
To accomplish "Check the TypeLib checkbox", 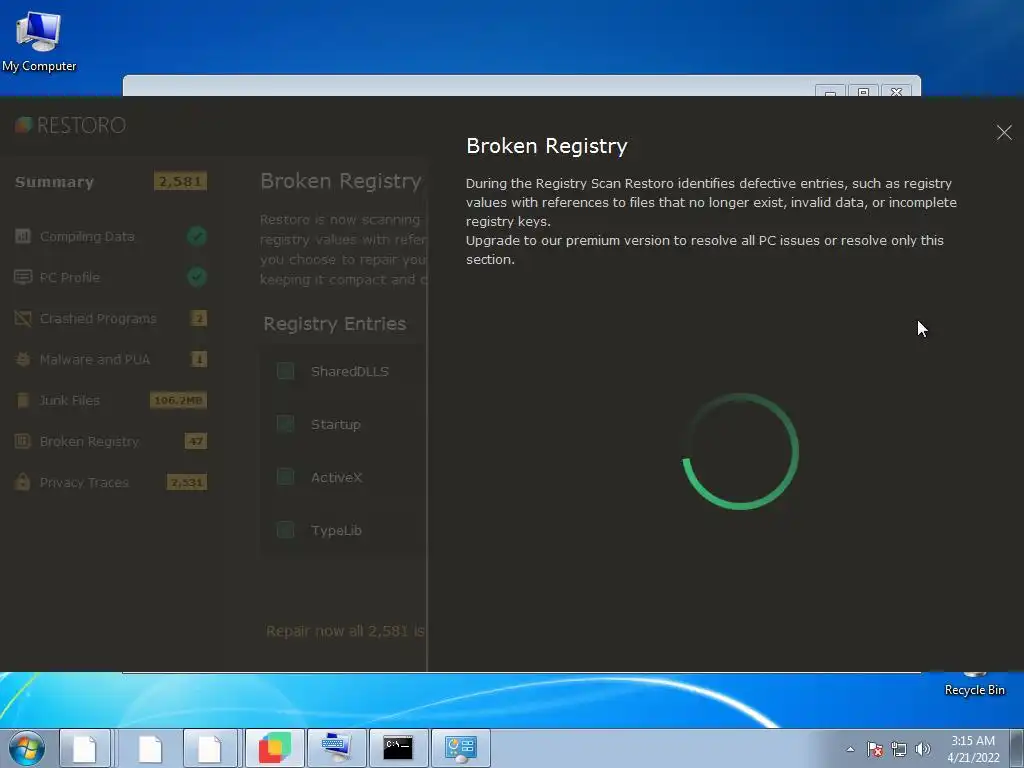I will (285, 530).
